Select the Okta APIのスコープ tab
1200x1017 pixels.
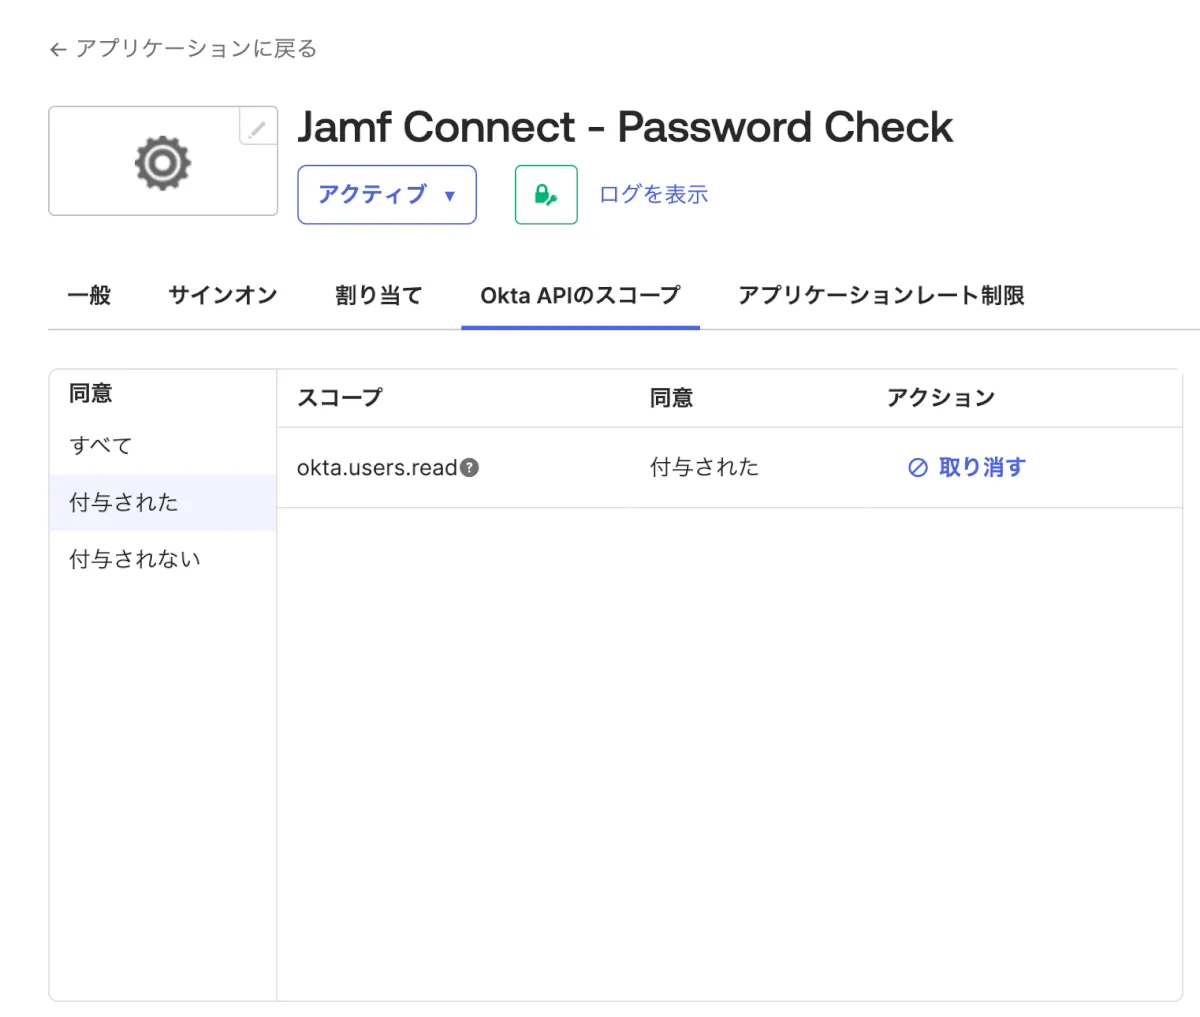pos(580,295)
